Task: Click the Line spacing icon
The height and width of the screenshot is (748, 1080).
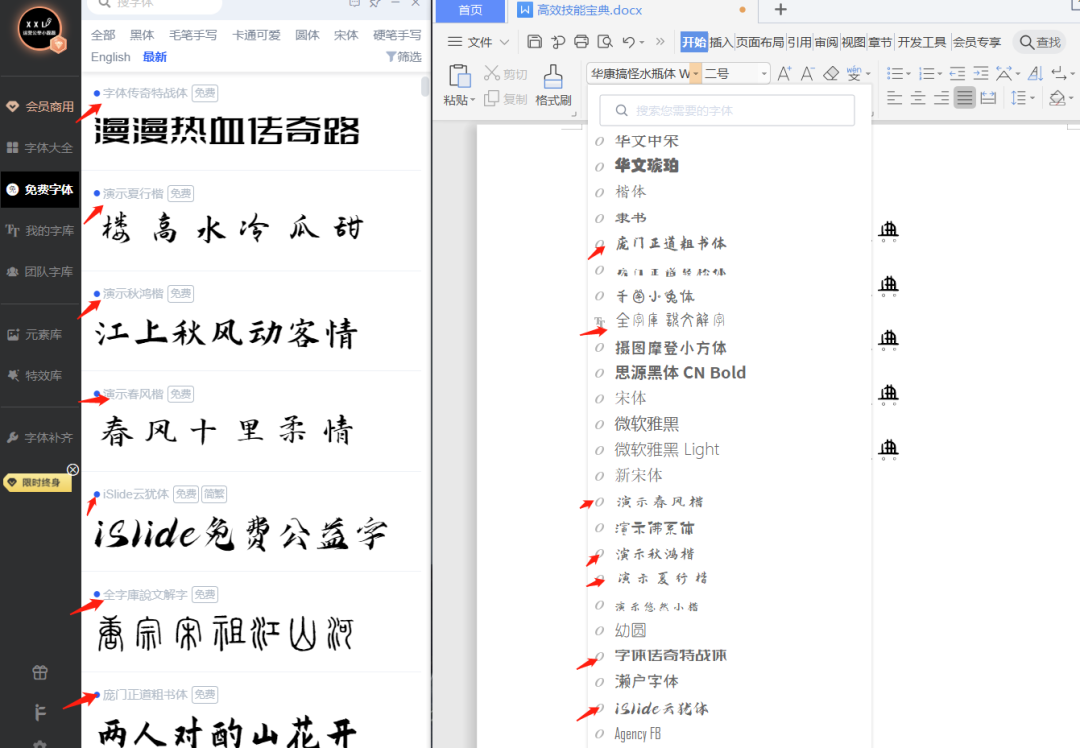Action: pyautogui.click(x=1018, y=98)
